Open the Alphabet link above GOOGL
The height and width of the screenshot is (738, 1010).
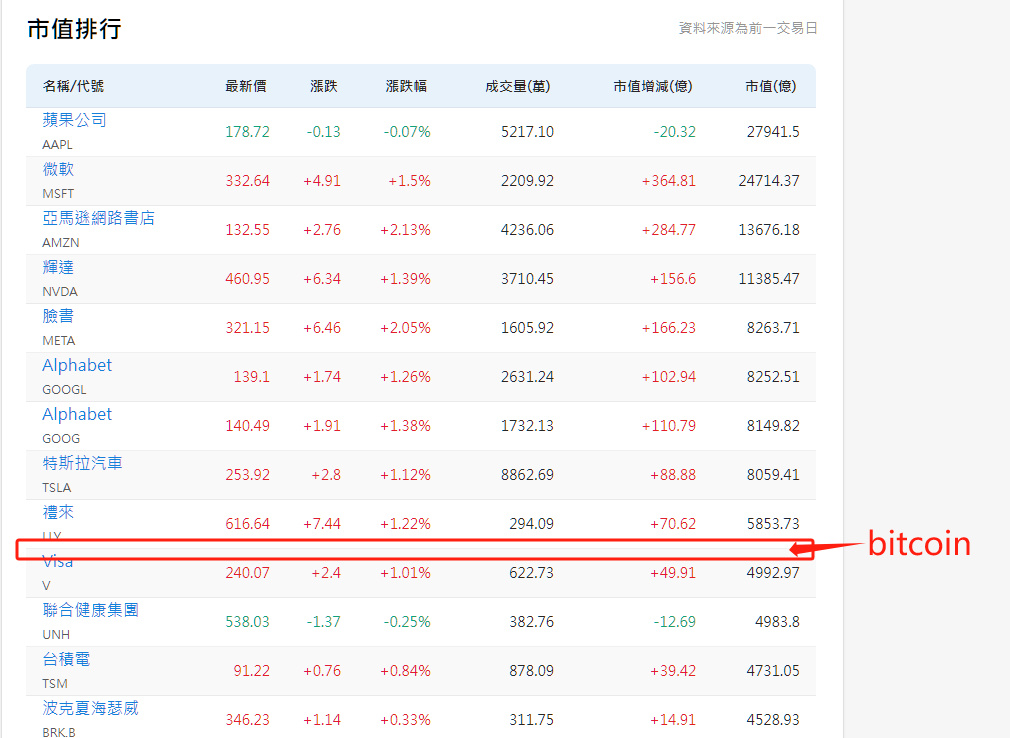pyautogui.click(x=77, y=365)
